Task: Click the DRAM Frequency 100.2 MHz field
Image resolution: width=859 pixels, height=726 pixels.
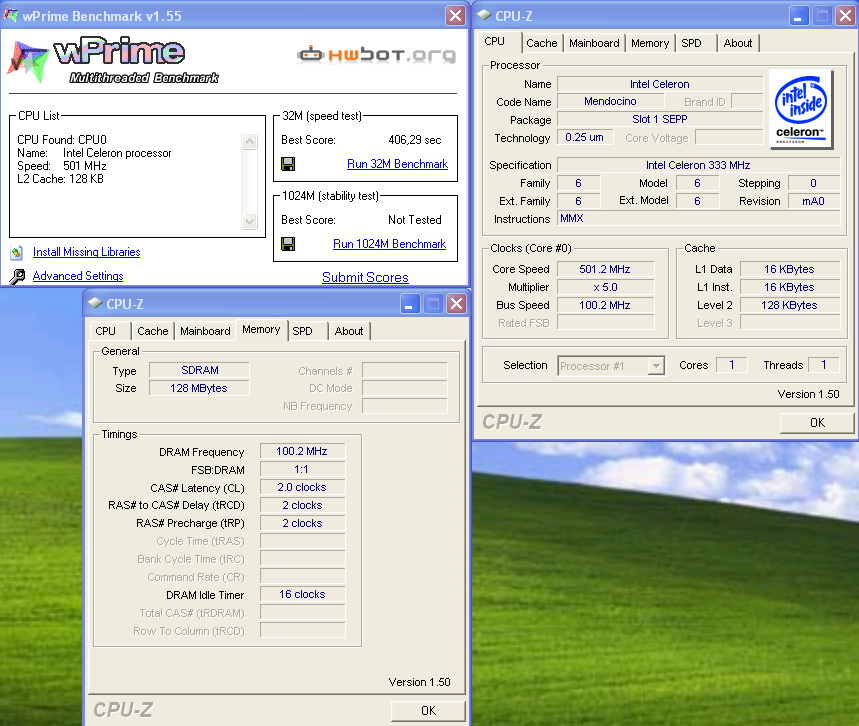Action: tap(302, 451)
